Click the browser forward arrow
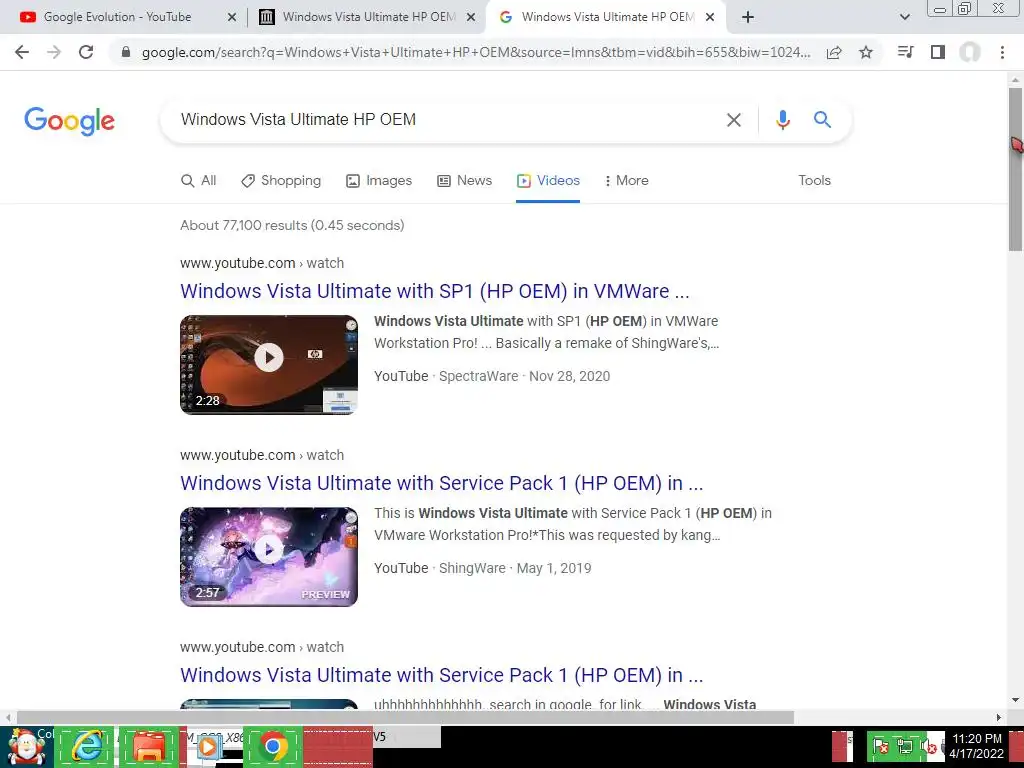Screen dimensions: 1024x768 [54, 52]
